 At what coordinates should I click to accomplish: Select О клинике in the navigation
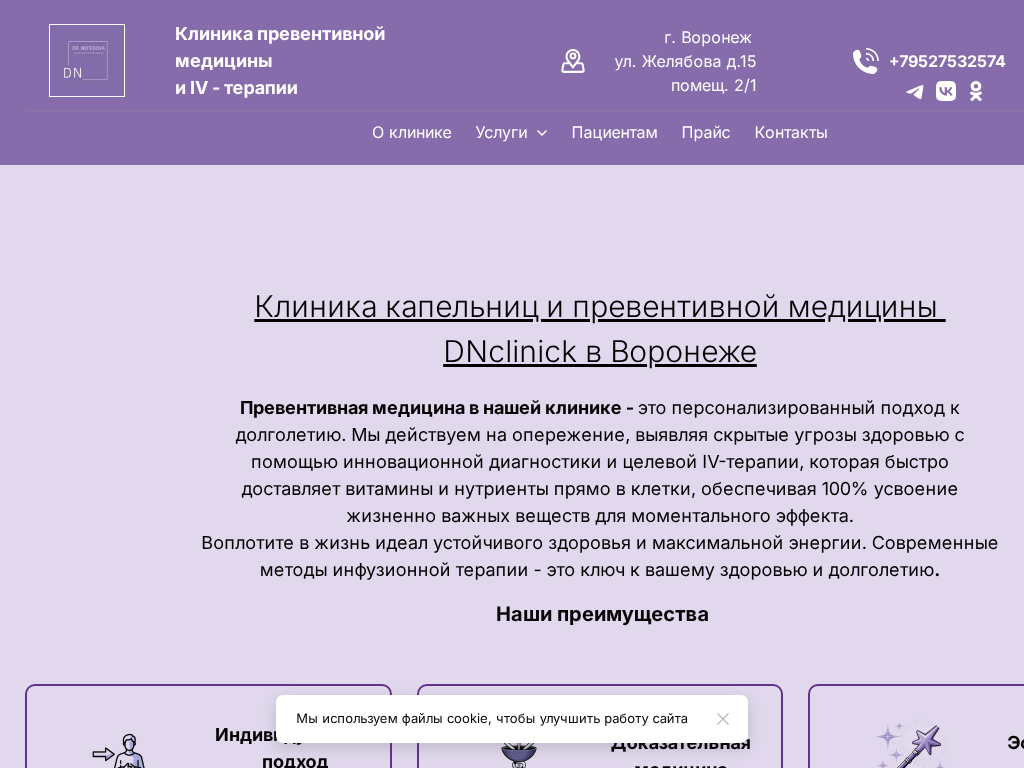tap(411, 132)
